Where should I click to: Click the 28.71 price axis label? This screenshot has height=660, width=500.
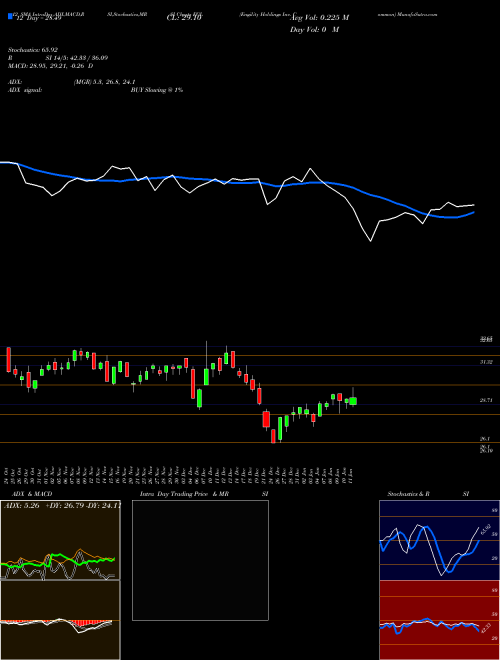pyautogui.click(x=486, y=401)
